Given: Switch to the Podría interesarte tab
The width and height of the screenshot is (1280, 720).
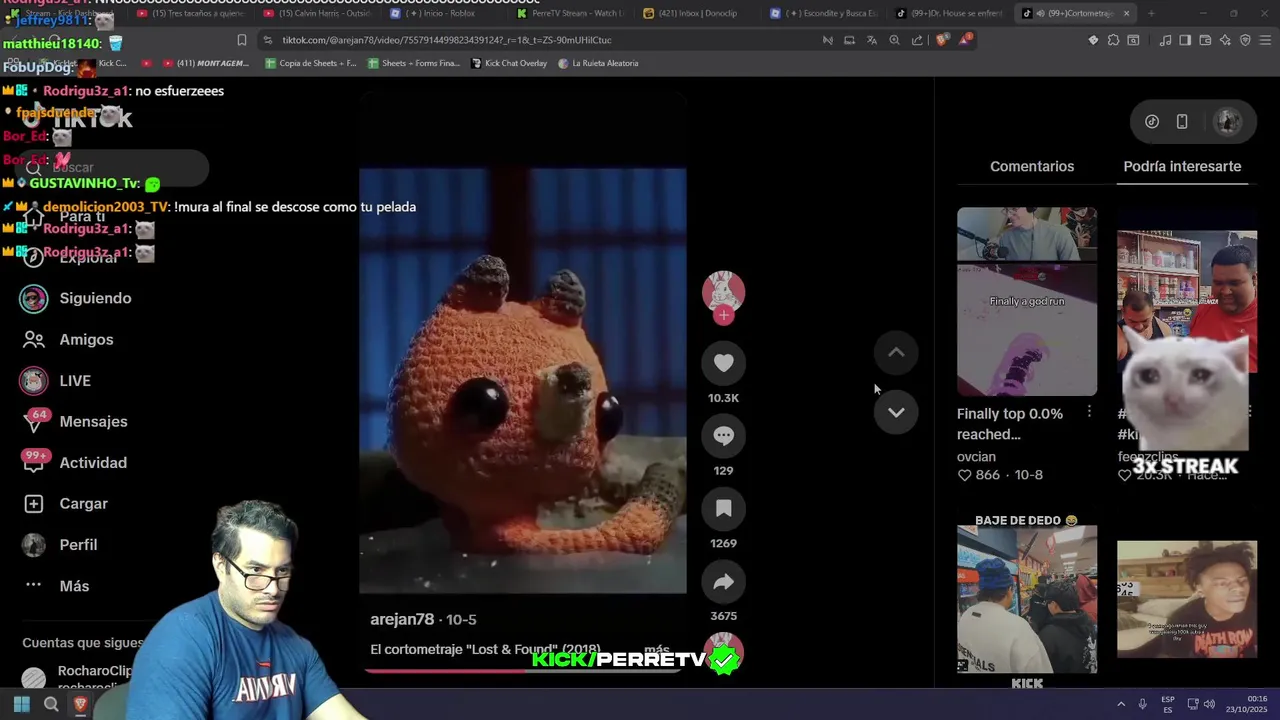Looking at the screenshot, I should [1182, 166].
